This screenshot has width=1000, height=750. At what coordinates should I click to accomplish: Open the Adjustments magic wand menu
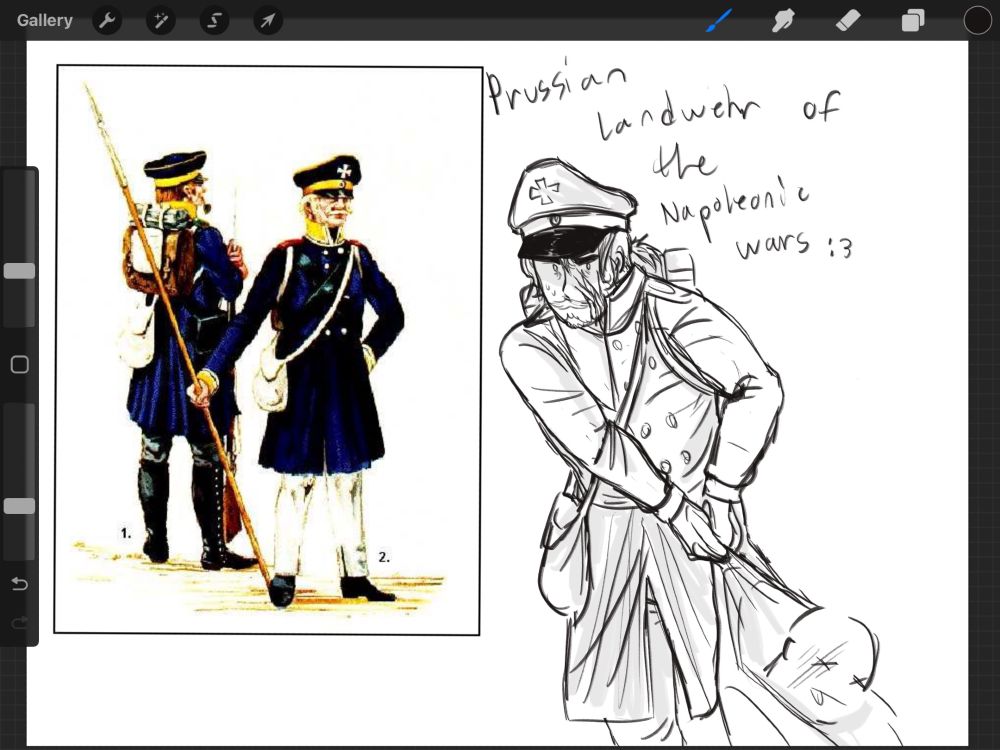pos(160,21)
